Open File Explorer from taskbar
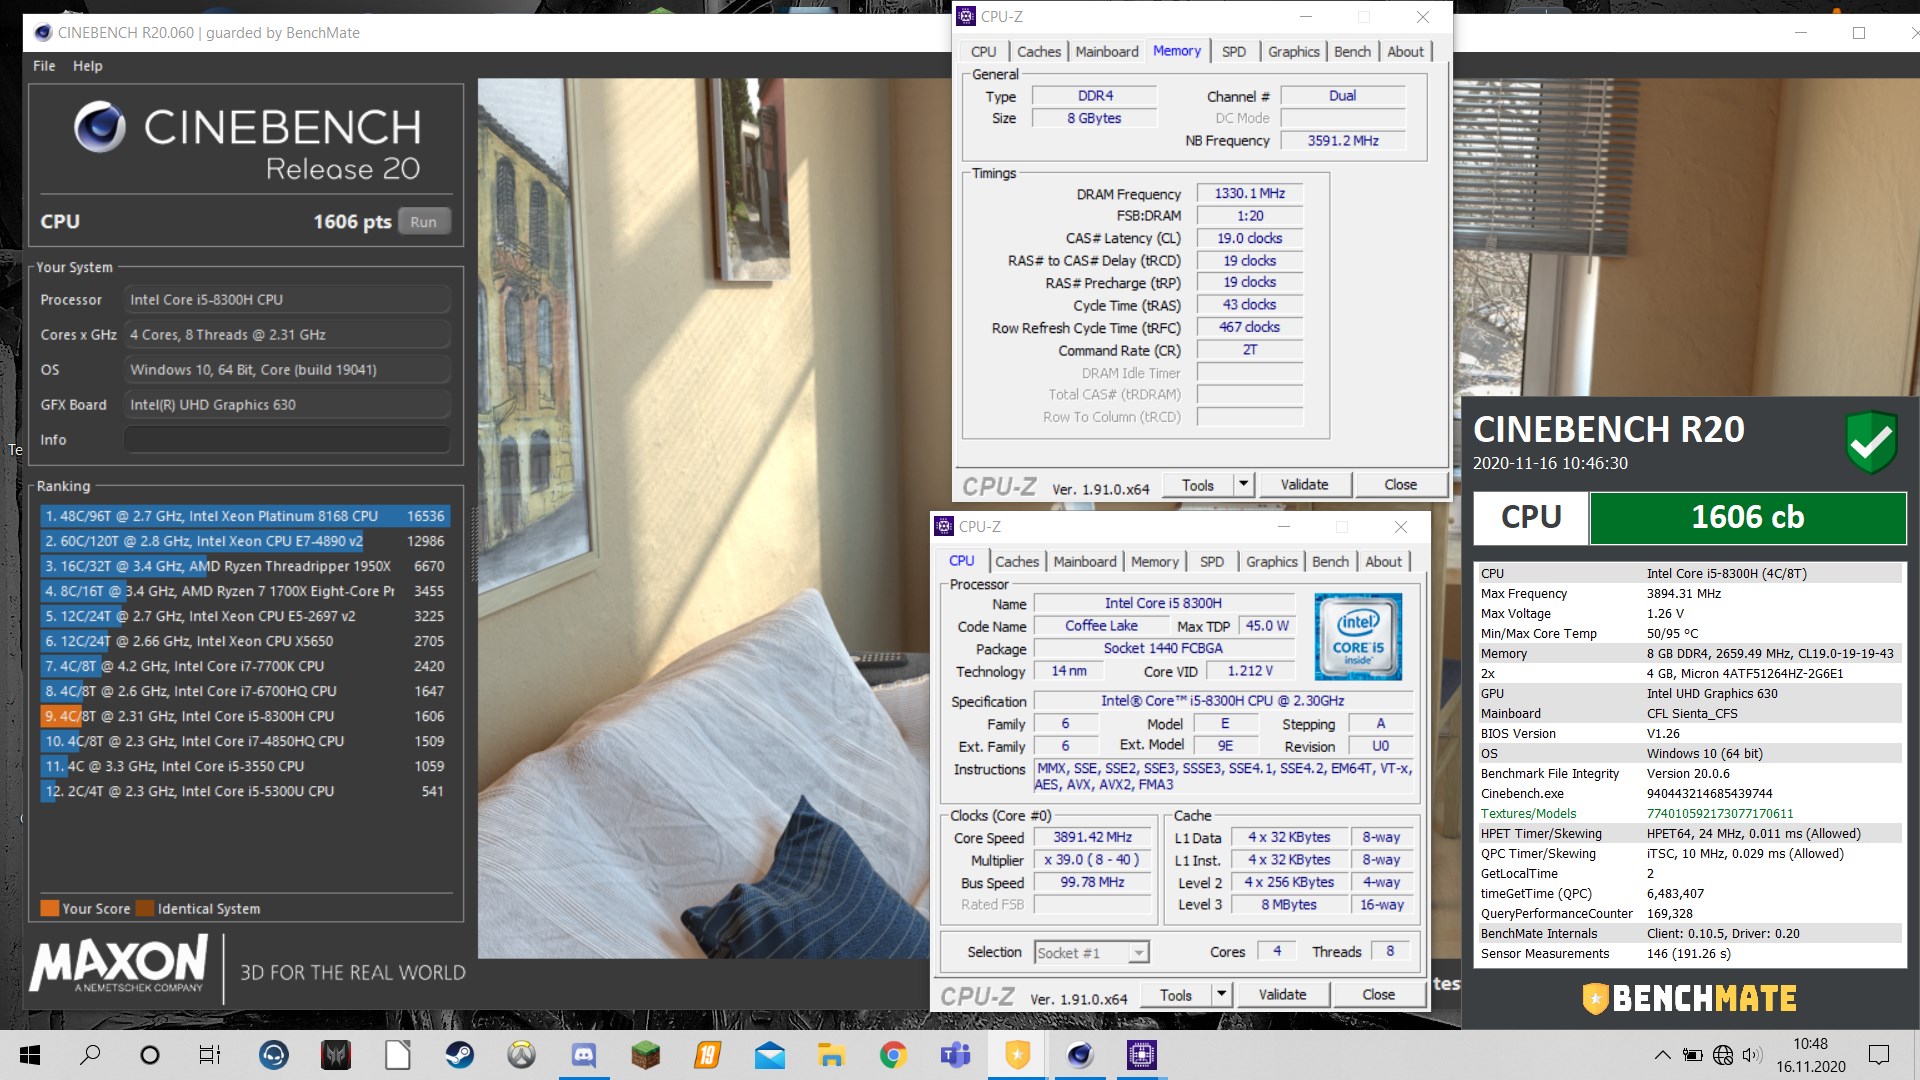1920x1080 pixels. click(x=831, y=1055)
